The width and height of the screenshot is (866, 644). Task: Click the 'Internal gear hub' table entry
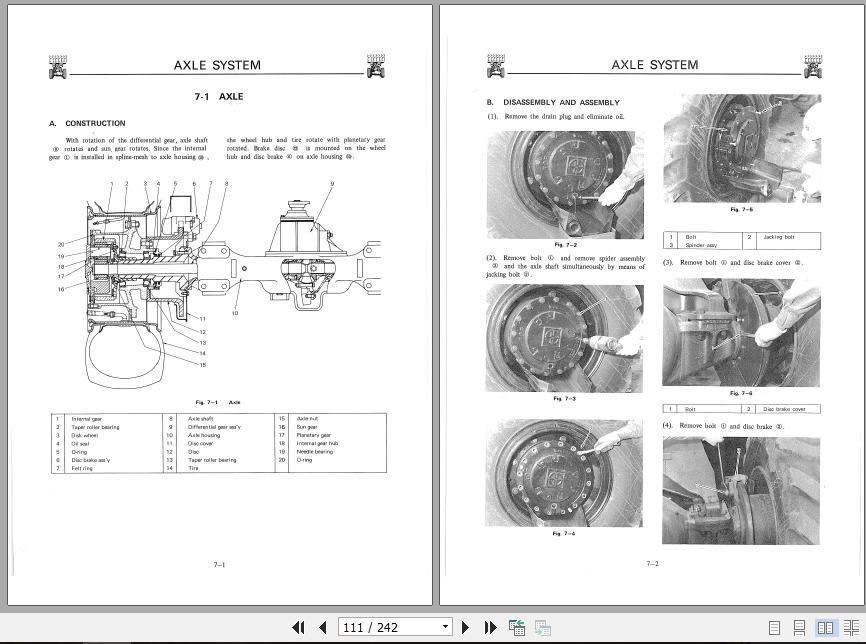(317, 444)
